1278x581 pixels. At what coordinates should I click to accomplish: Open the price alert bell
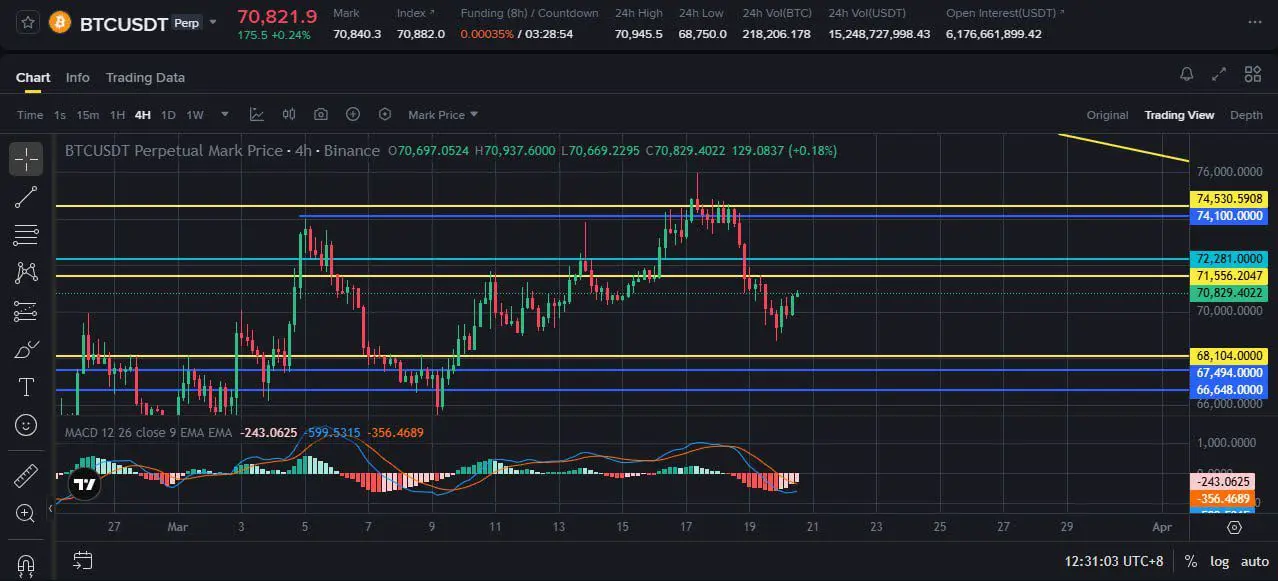coord(1187,74)
